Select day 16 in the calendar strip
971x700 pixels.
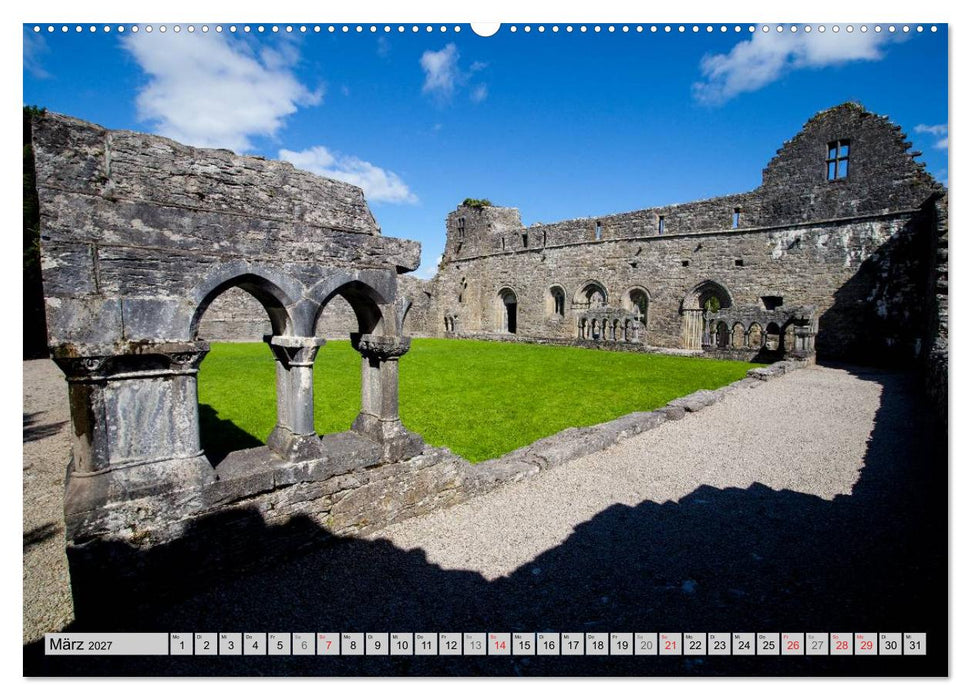click(x=548, y=644)
